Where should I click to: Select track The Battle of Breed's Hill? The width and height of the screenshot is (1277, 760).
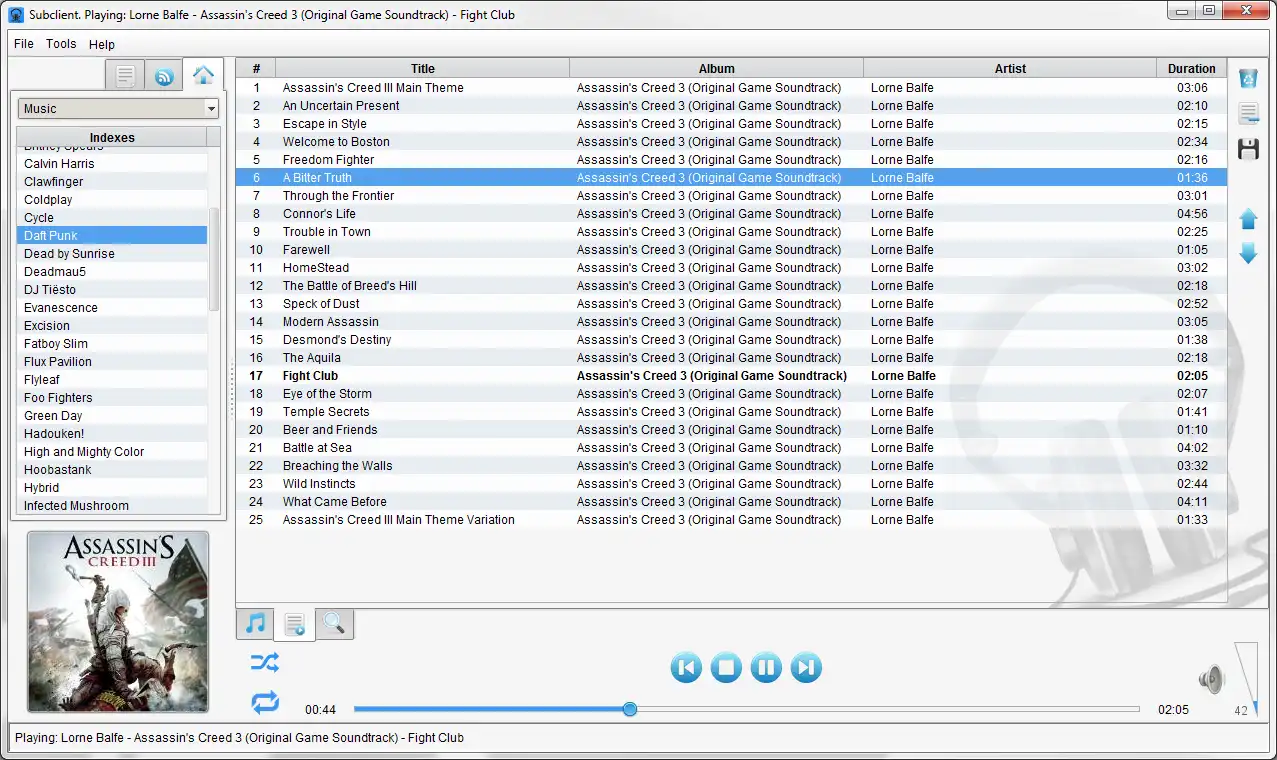pos(731,286)
